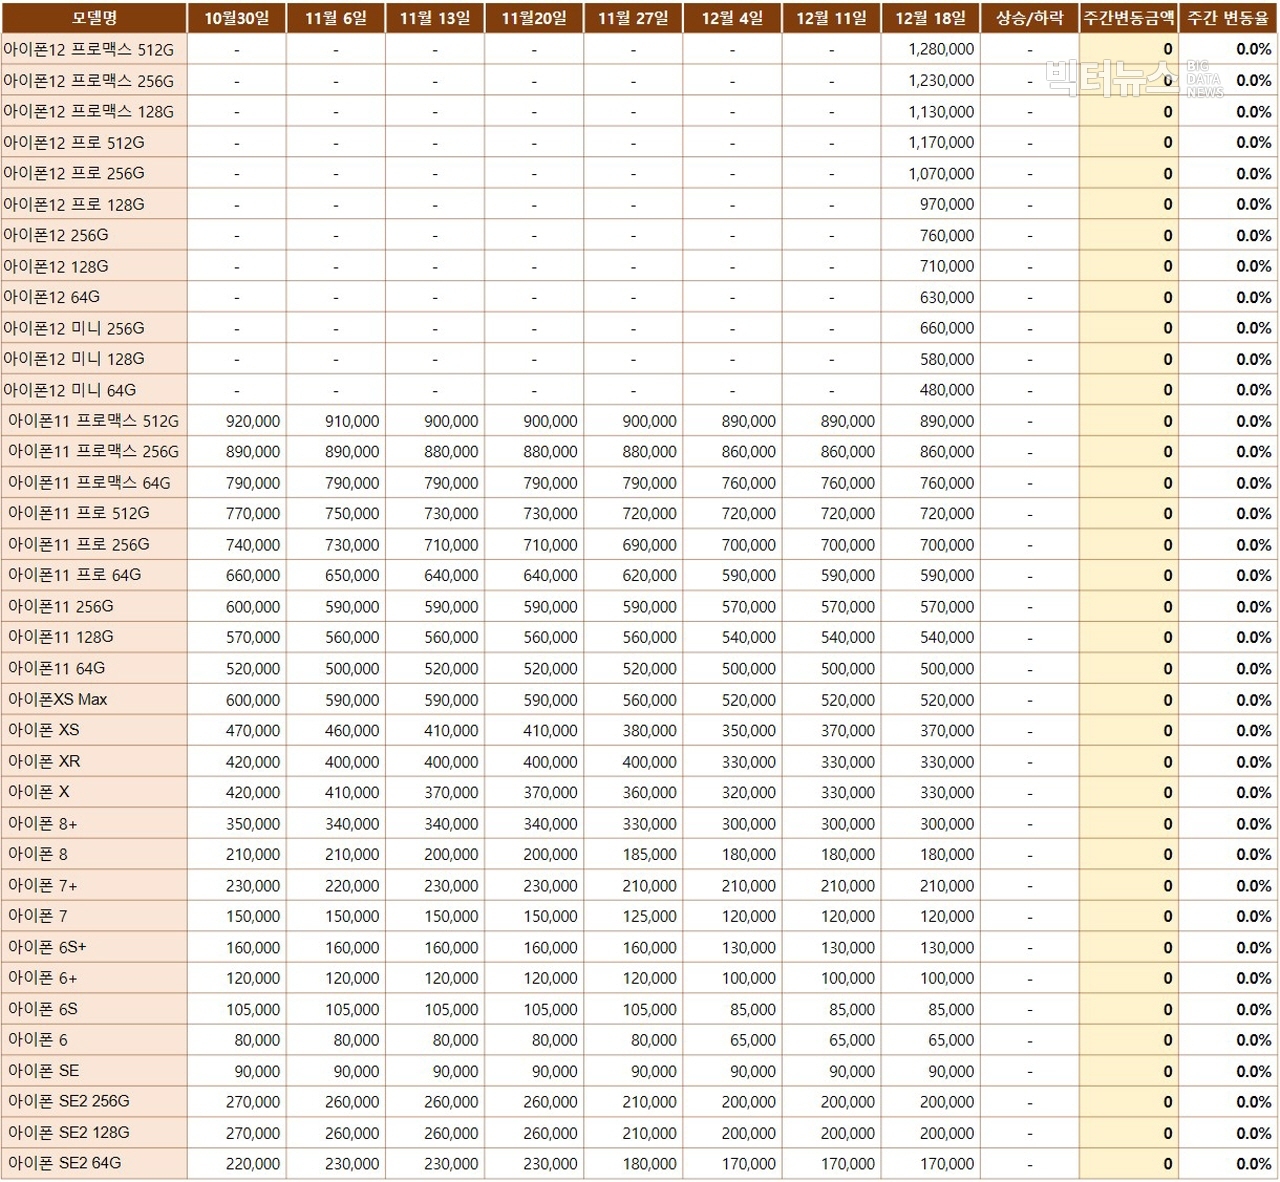Click the 11월 13일 column header
The image size is (1280, 1182).
[435, 18]
